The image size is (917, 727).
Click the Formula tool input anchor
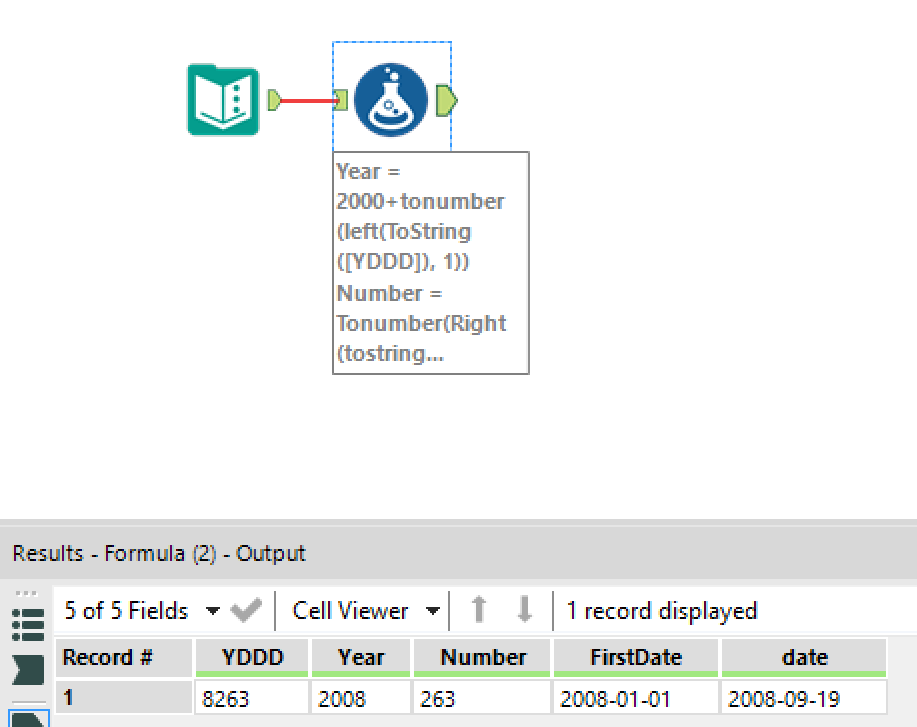click(340, 100)
